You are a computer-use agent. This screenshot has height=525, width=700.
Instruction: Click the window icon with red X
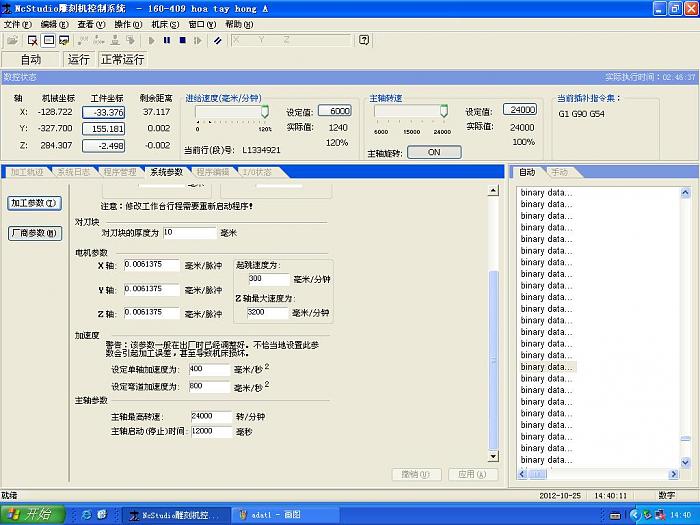33,41
